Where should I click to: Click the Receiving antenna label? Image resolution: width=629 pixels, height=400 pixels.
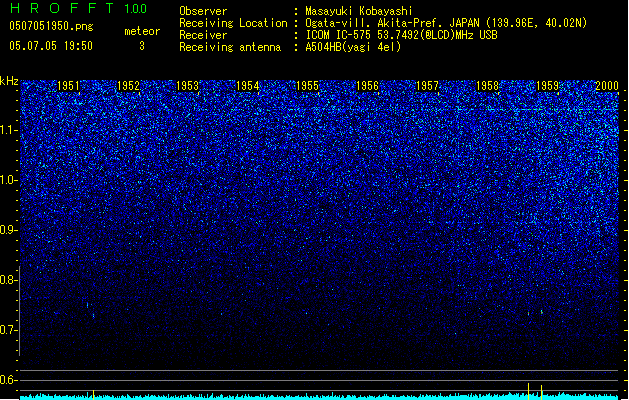(230, 47)
